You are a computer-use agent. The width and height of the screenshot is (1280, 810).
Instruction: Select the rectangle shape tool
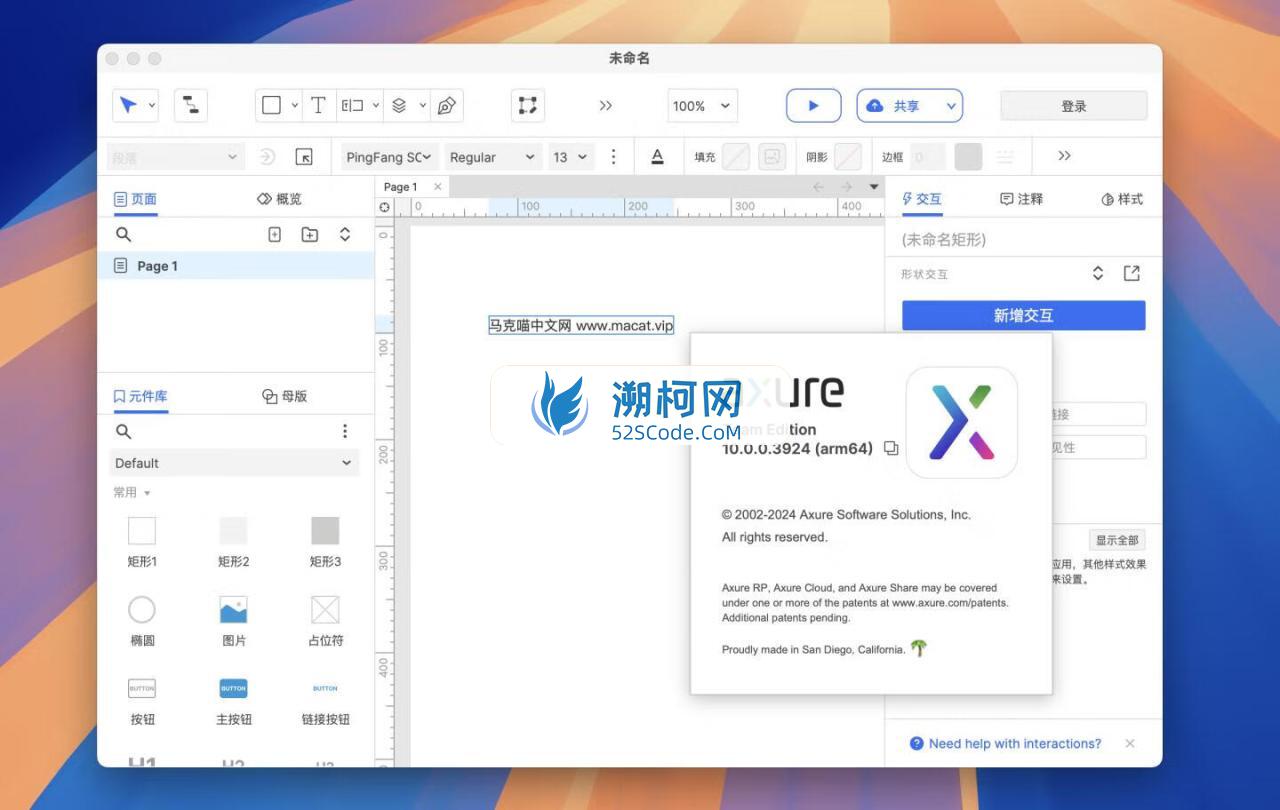271,105
